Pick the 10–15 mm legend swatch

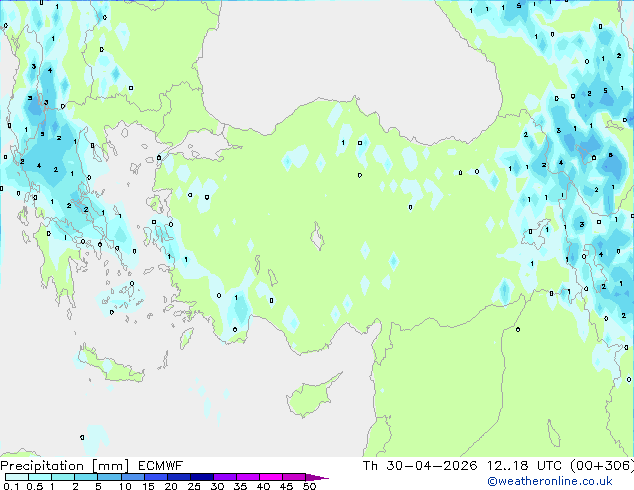[132, 477]
